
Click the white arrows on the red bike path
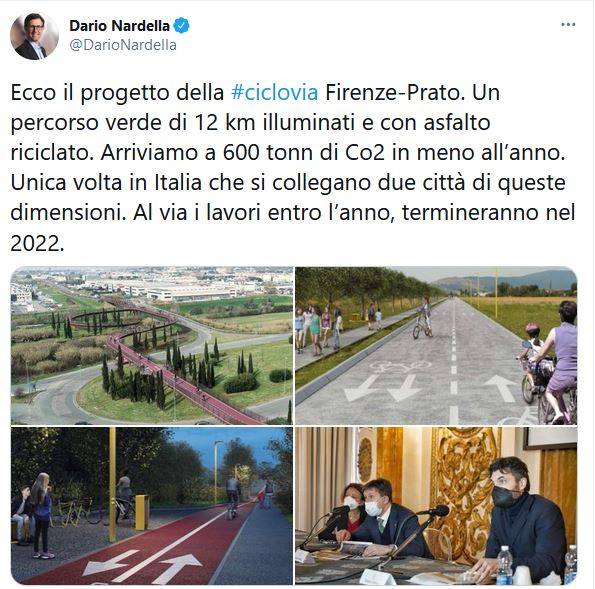tap(142, 562)
